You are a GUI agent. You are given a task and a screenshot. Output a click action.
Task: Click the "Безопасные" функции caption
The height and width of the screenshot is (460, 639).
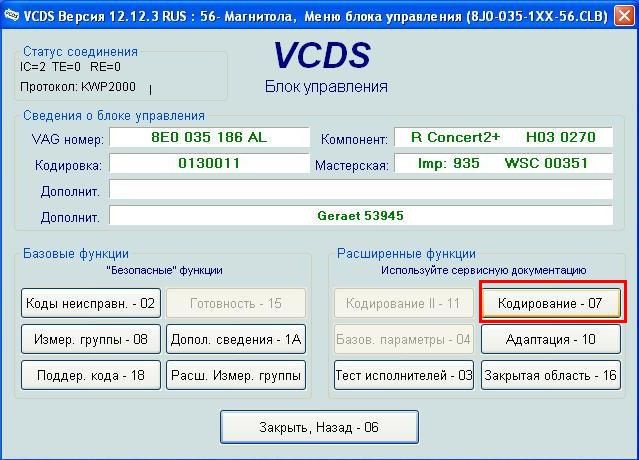click(164, 270)
